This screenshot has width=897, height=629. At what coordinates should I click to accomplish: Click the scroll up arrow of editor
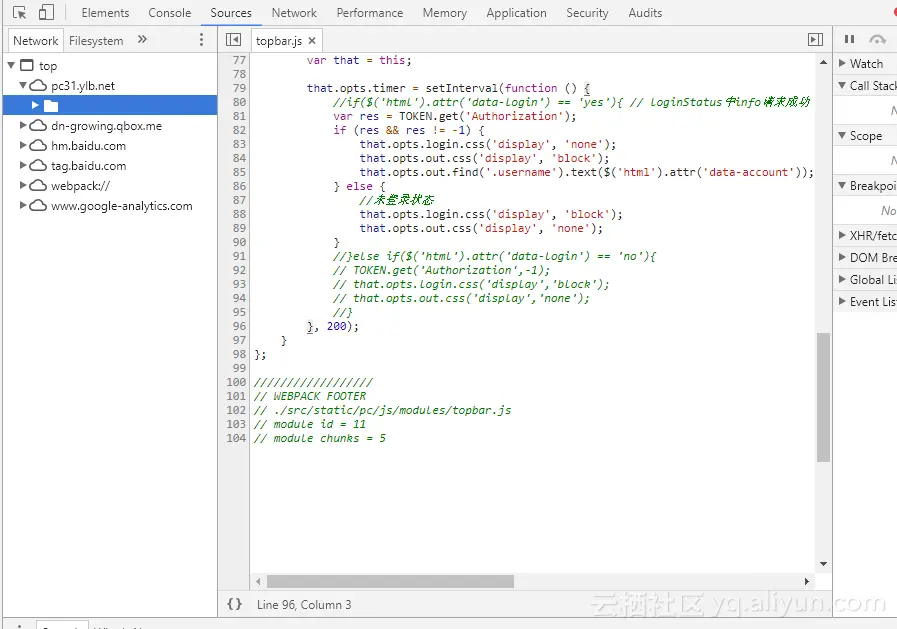coord(823,62)
